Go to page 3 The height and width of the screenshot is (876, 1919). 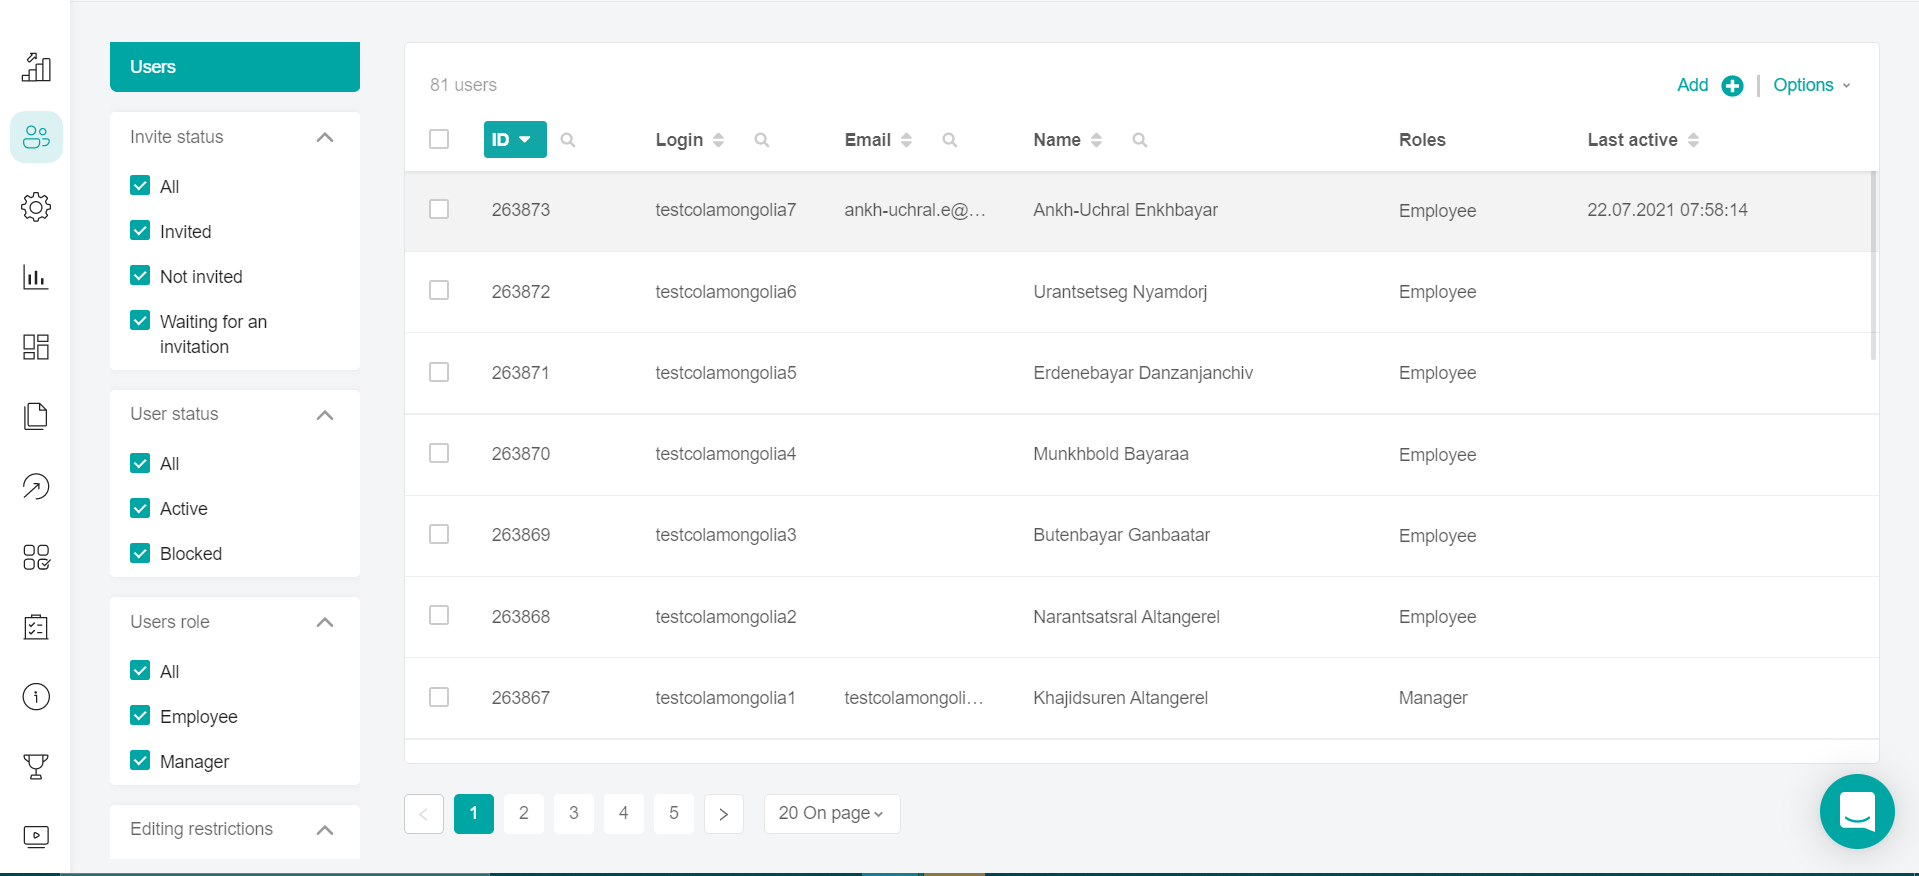click(x=574, y=814)
